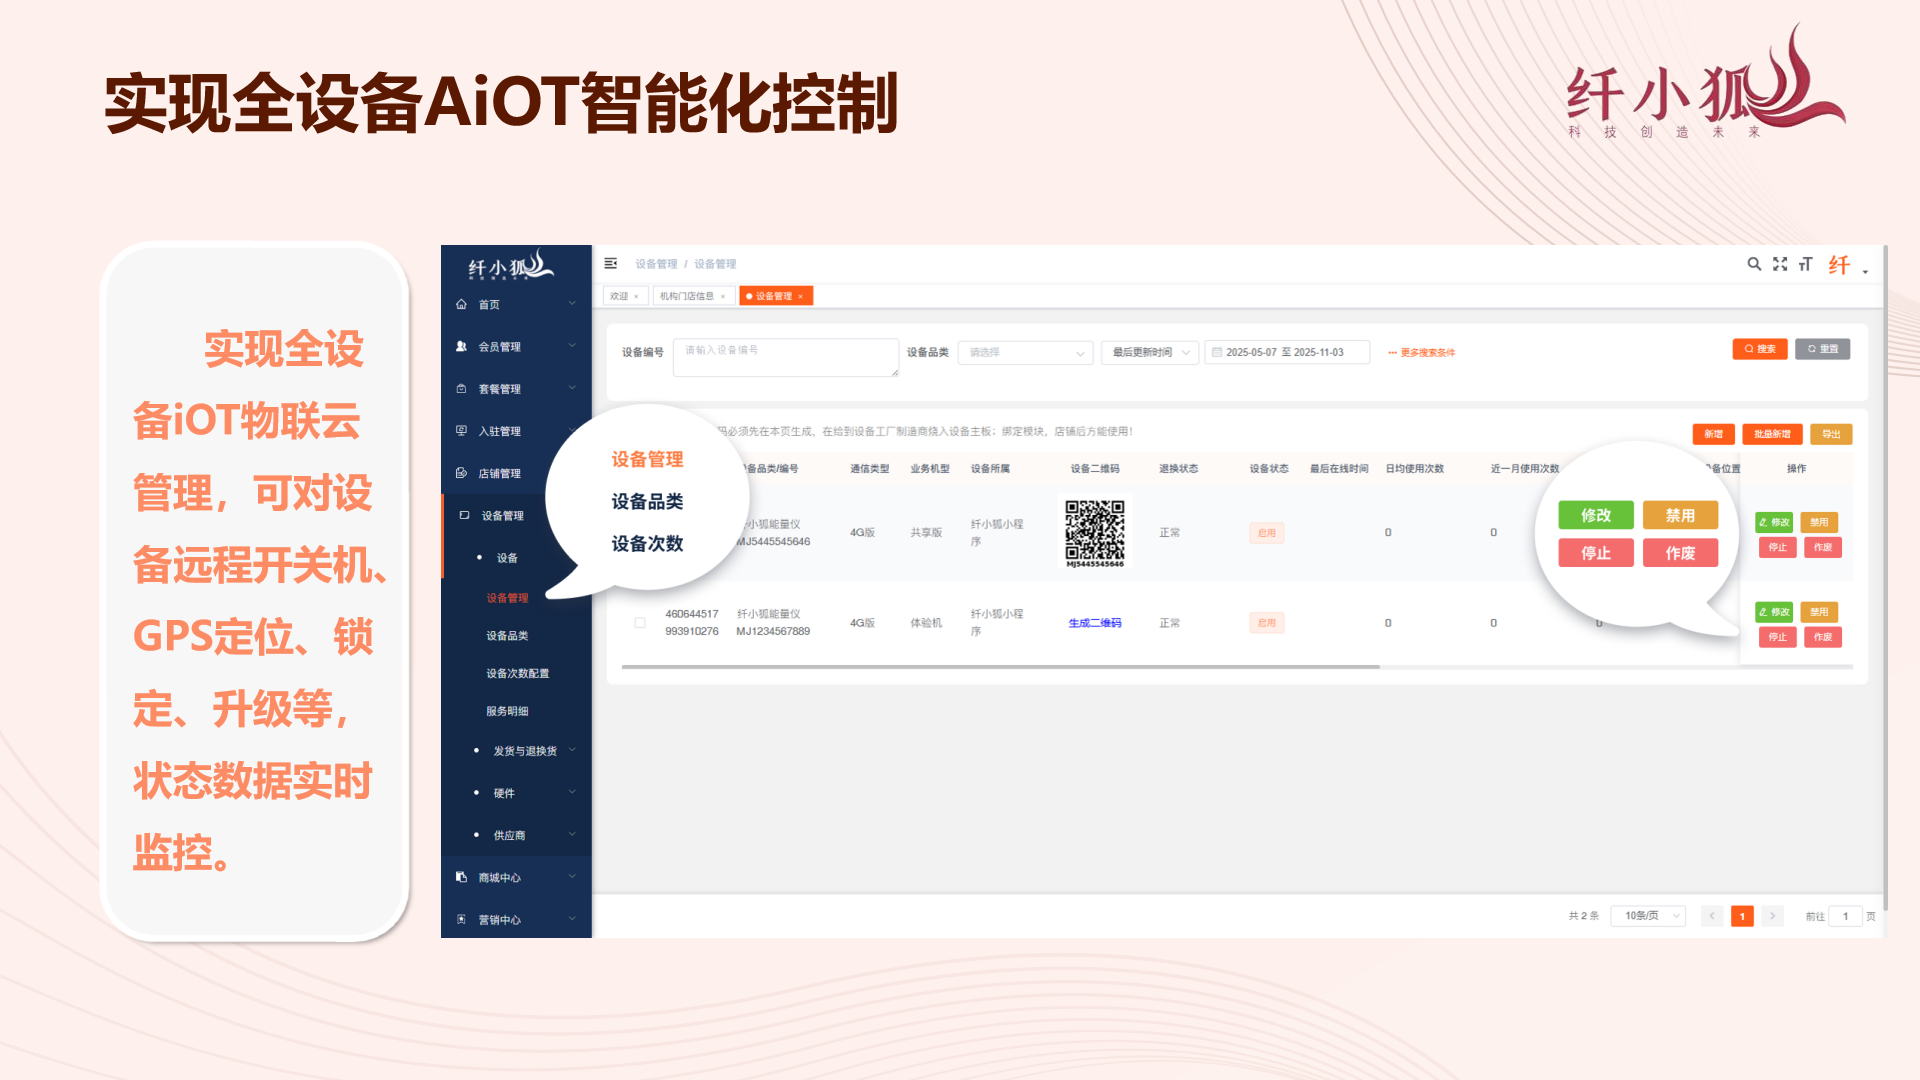This screenshot has height=1080, width=1920.
Task: Open the 最后更新时间 dropdown
Action: pos(1149,352)
